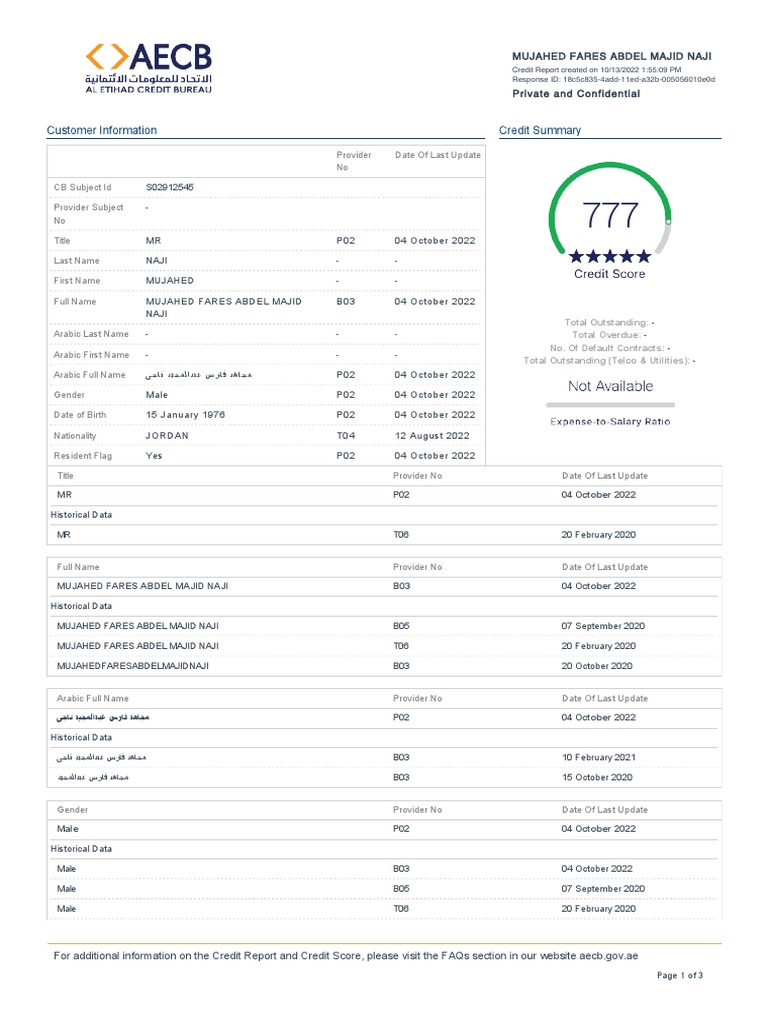Click the five-star rating under the score

click(609, 256)
